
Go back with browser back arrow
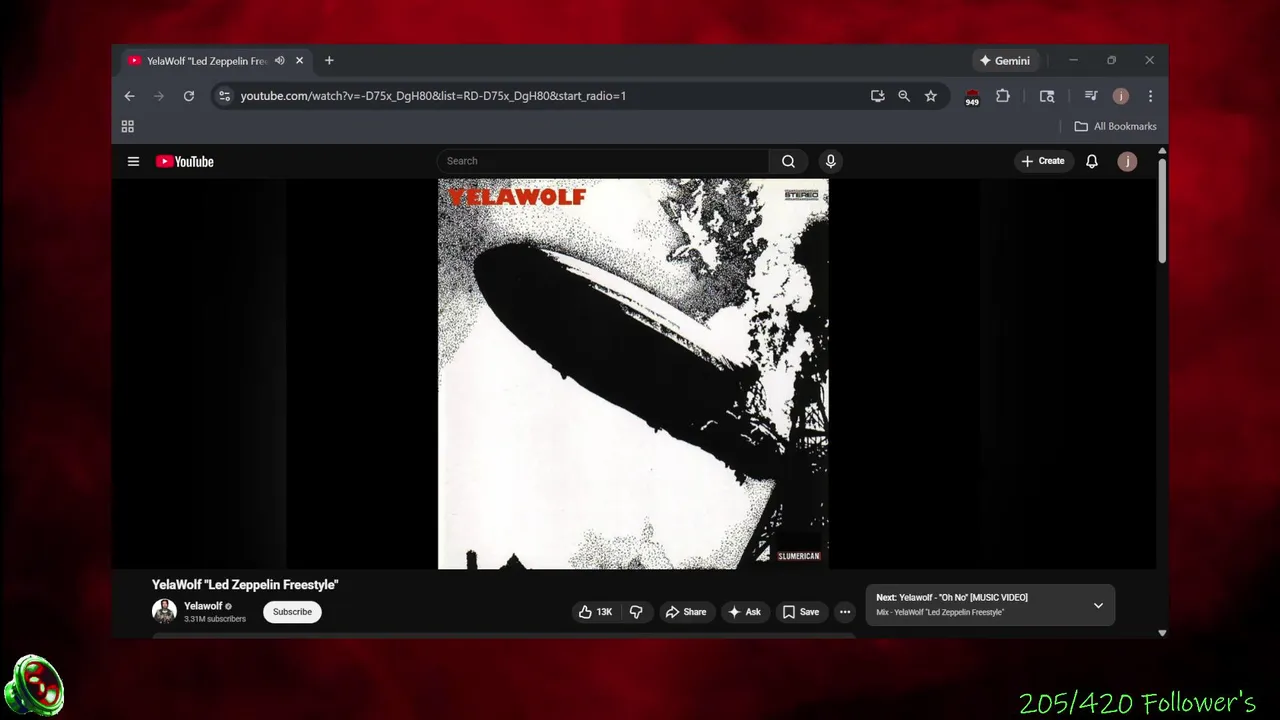pos(129,96)
